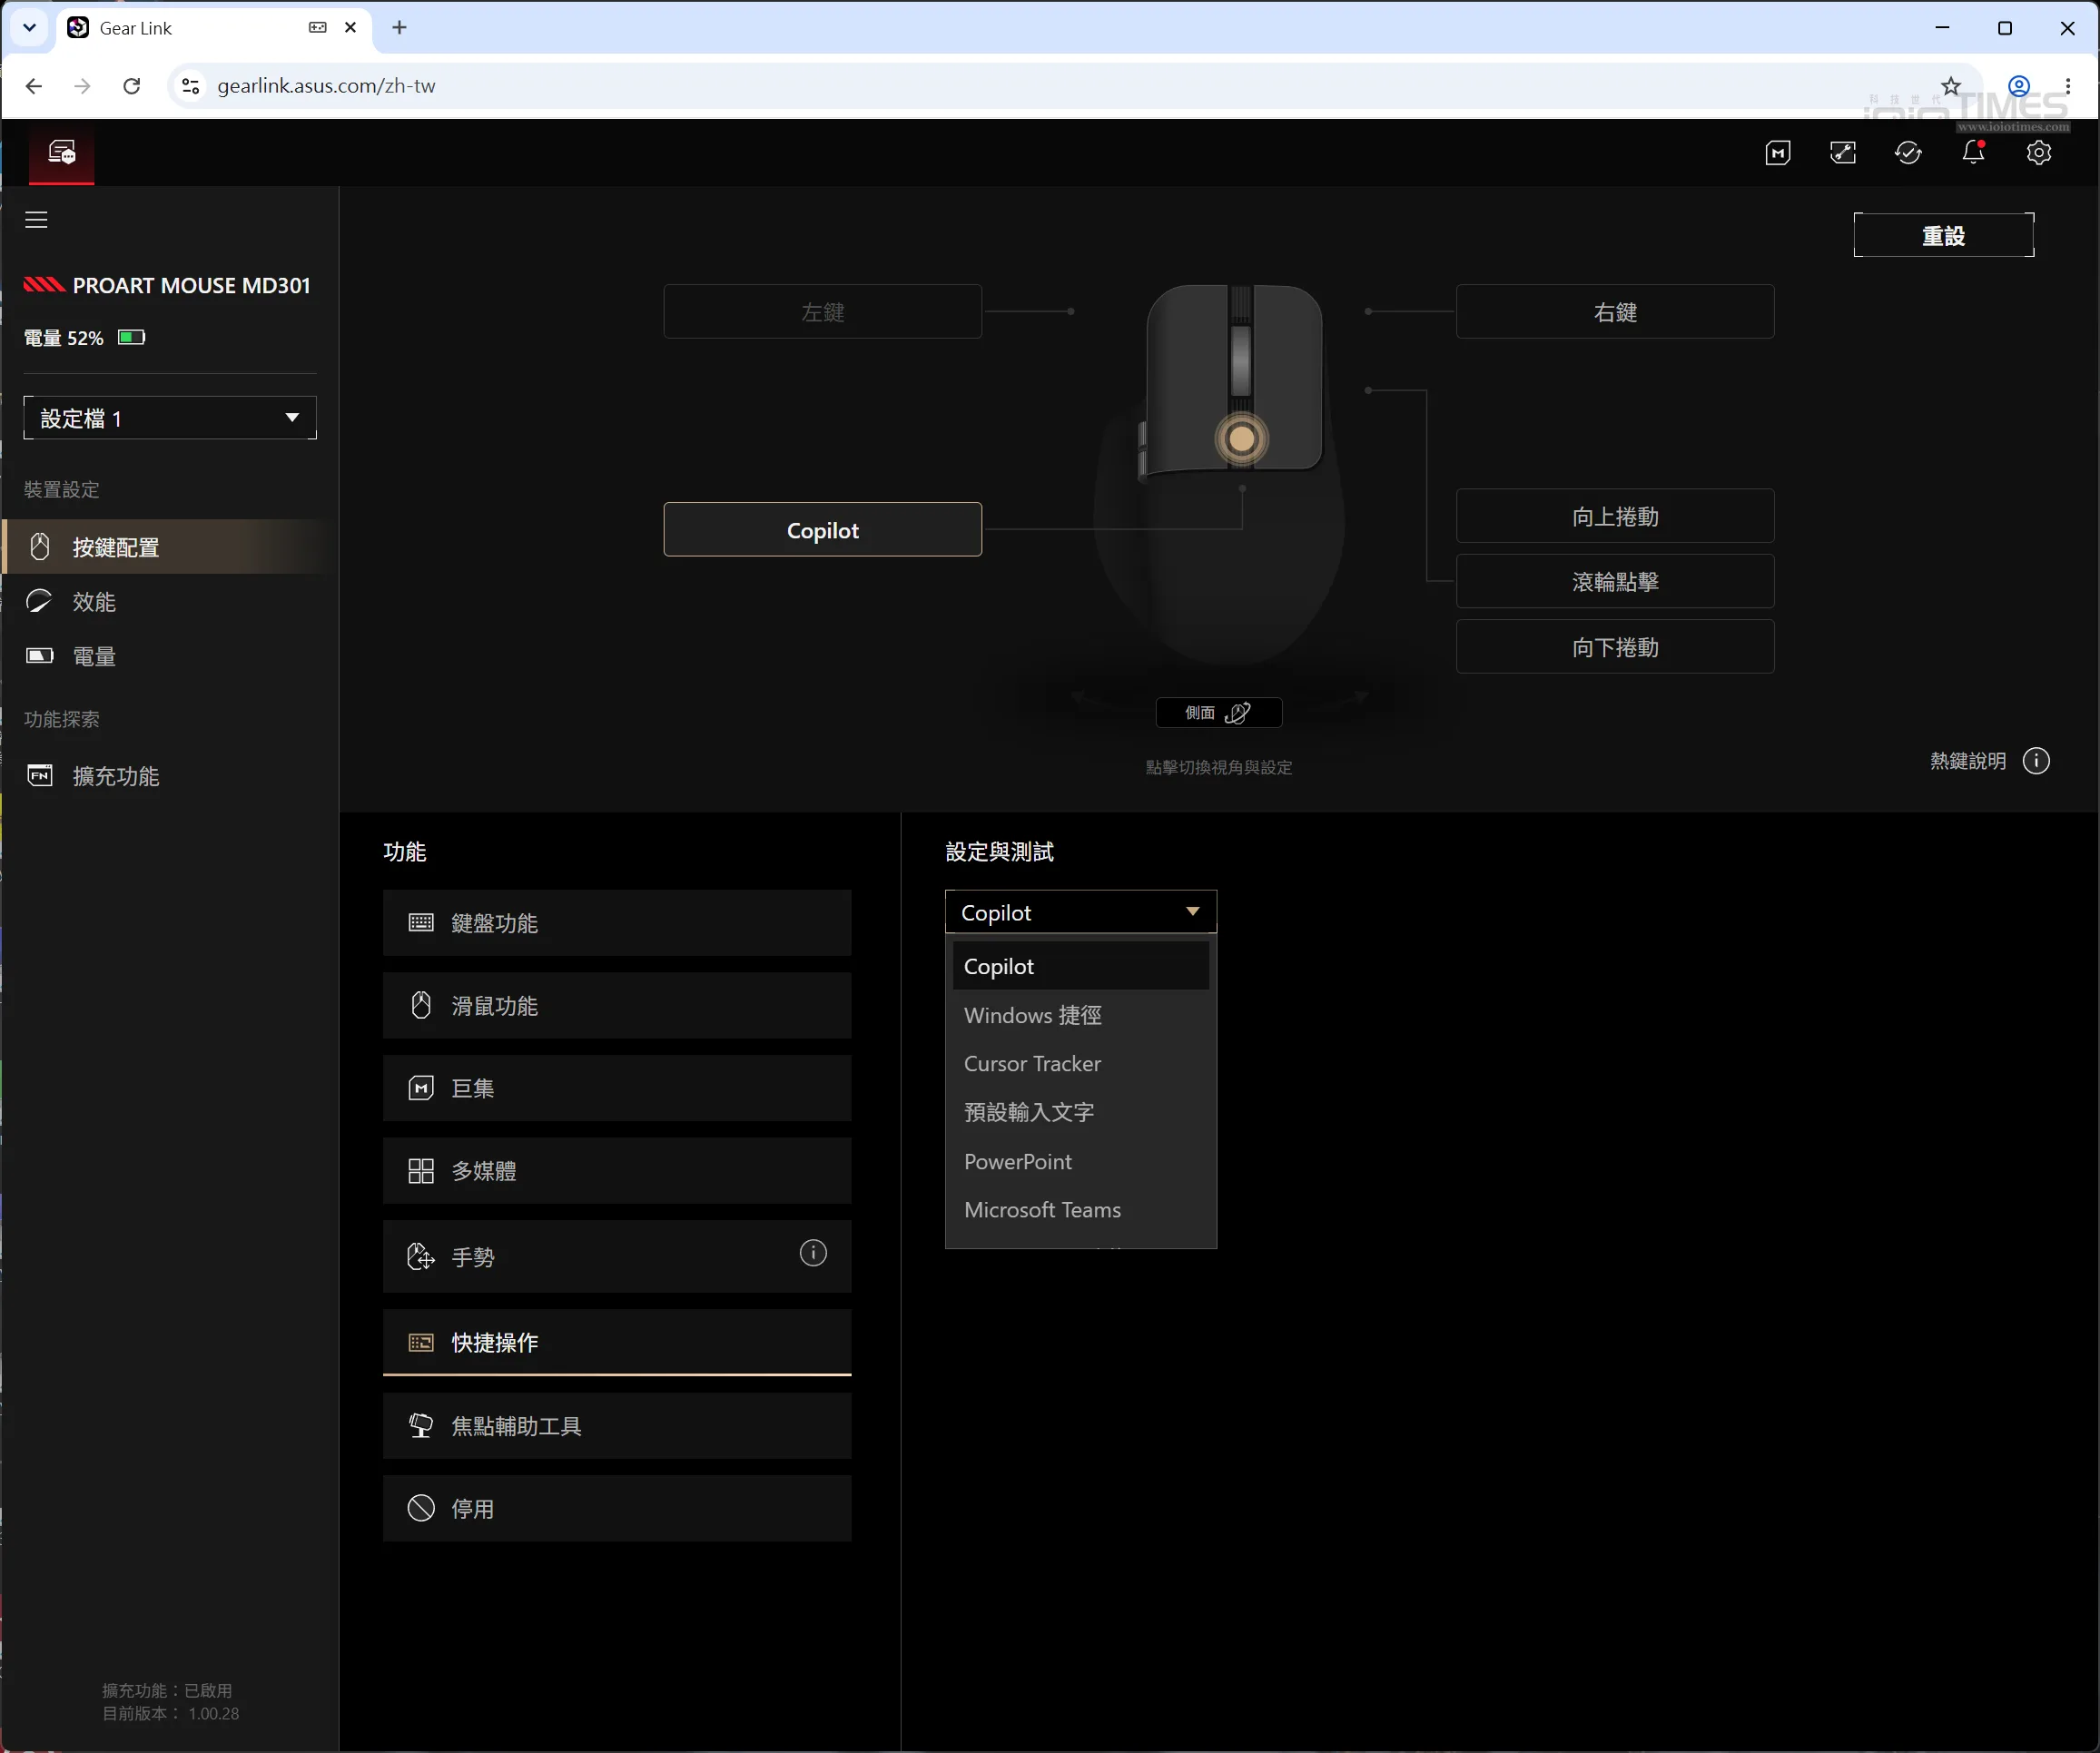Select the device icon tab at top left

pyautogui.click(x=62, y=153)
